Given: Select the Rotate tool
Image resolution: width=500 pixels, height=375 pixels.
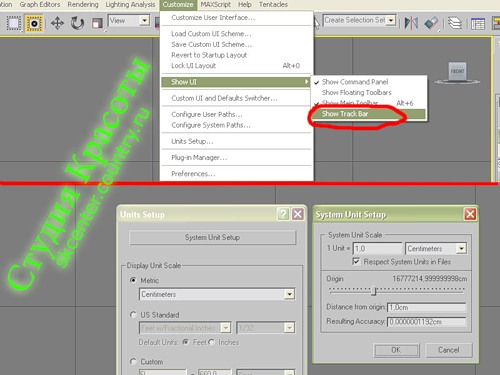Looking at the screenshot, I should [x=77, y=23].
